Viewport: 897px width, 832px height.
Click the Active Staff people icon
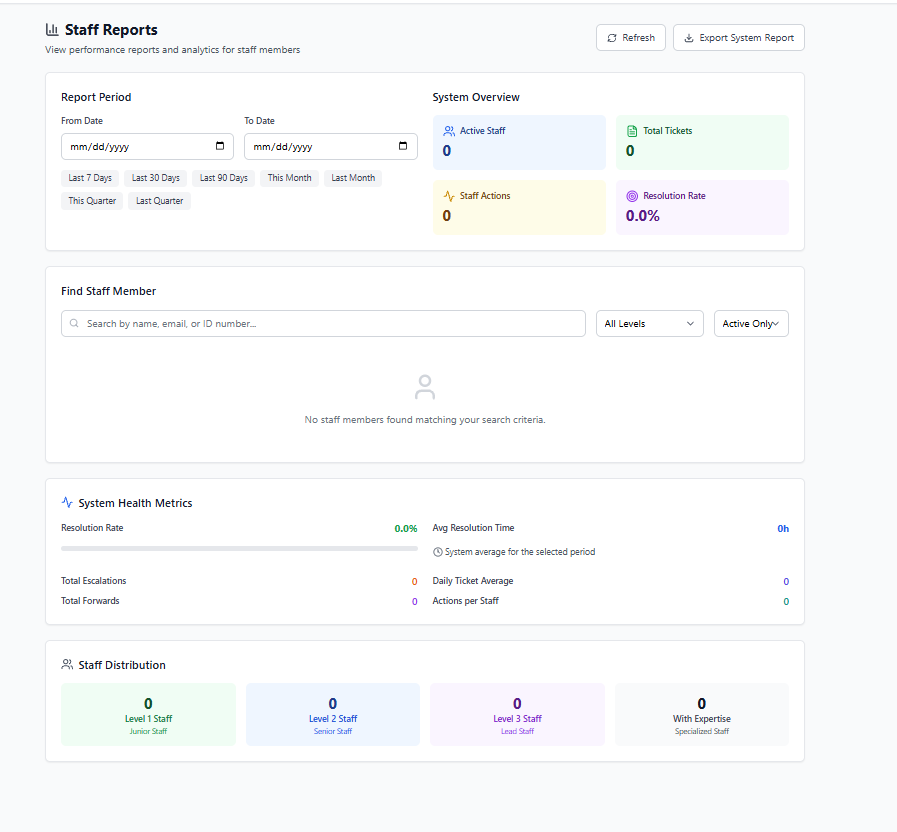coord(449,131)
